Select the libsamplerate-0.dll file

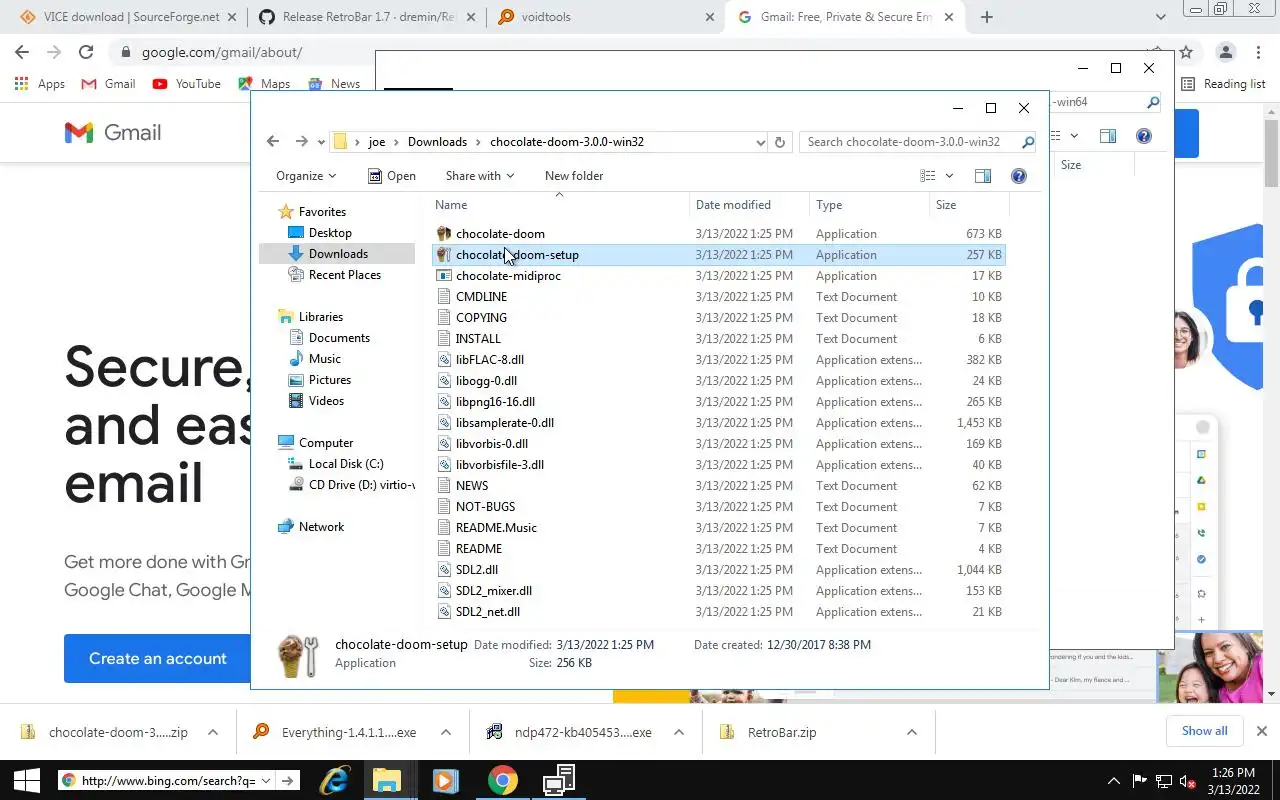pyautogui.click(x=505, y=422)
